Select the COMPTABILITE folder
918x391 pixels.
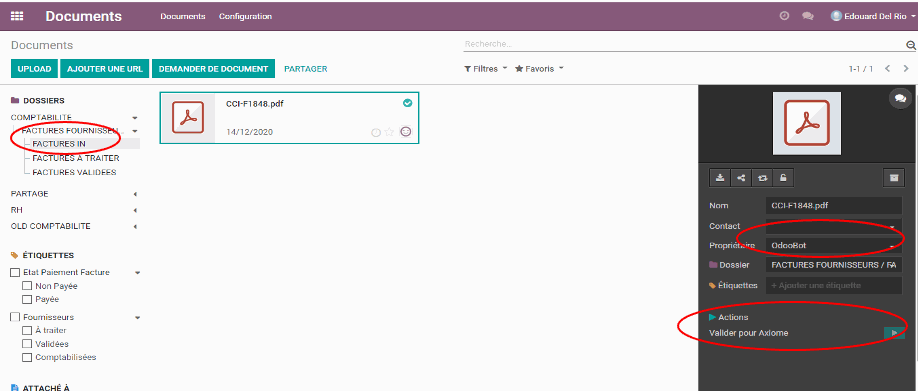click(41, 118)
